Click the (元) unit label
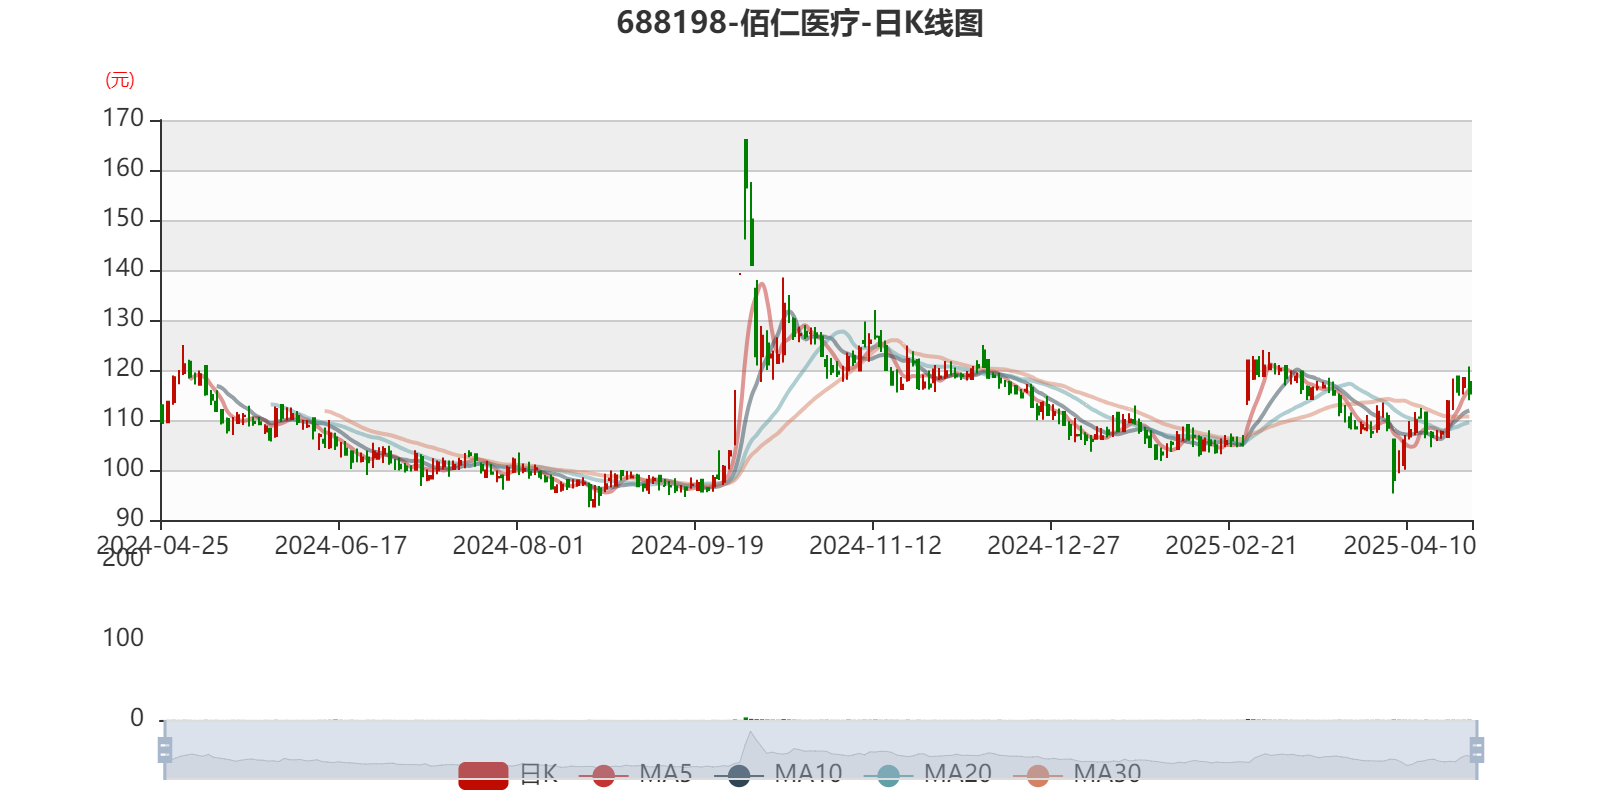 pyautogui.click(x=120, y=80)
